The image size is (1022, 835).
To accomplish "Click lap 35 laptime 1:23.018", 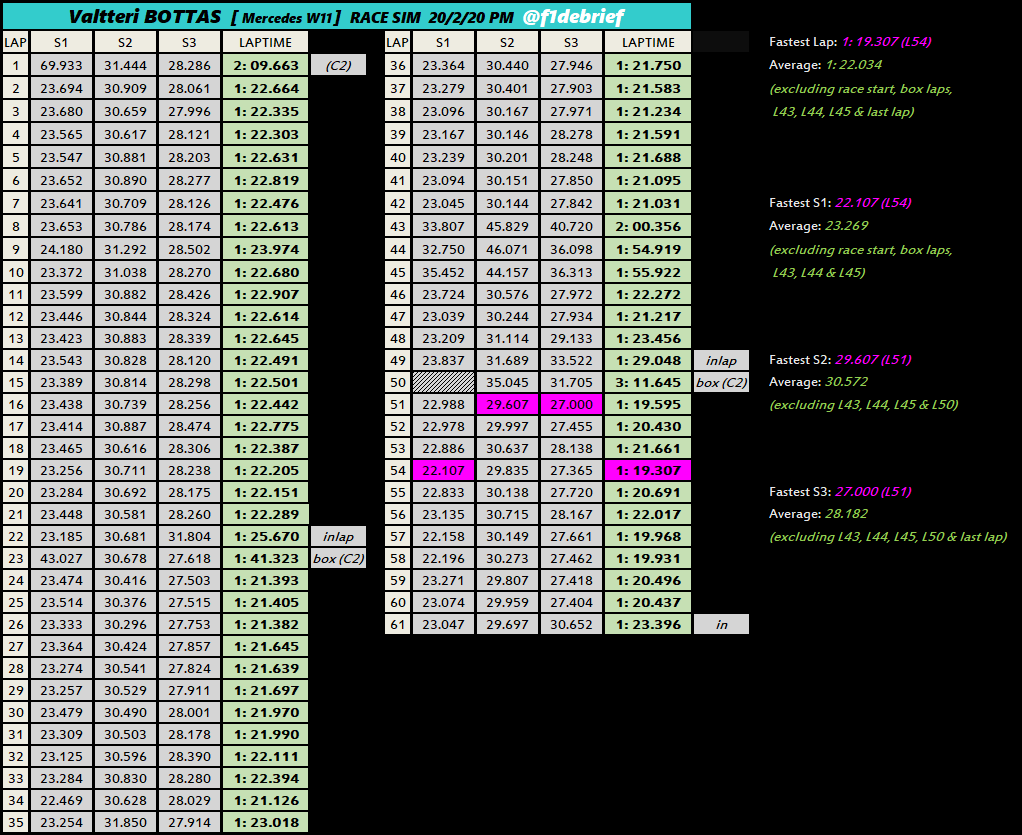I will (x=266, y=823).
